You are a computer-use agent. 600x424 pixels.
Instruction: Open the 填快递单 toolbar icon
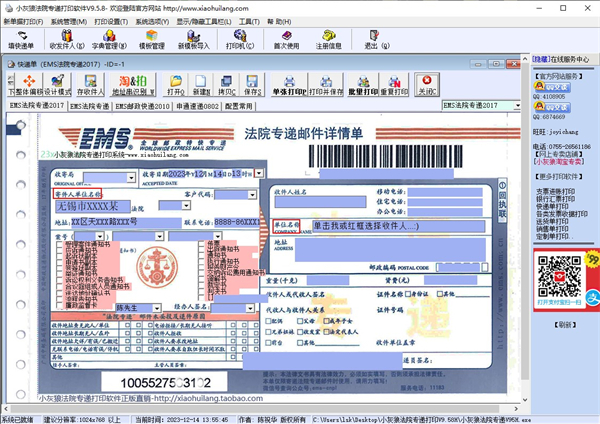tap(21, 40)
